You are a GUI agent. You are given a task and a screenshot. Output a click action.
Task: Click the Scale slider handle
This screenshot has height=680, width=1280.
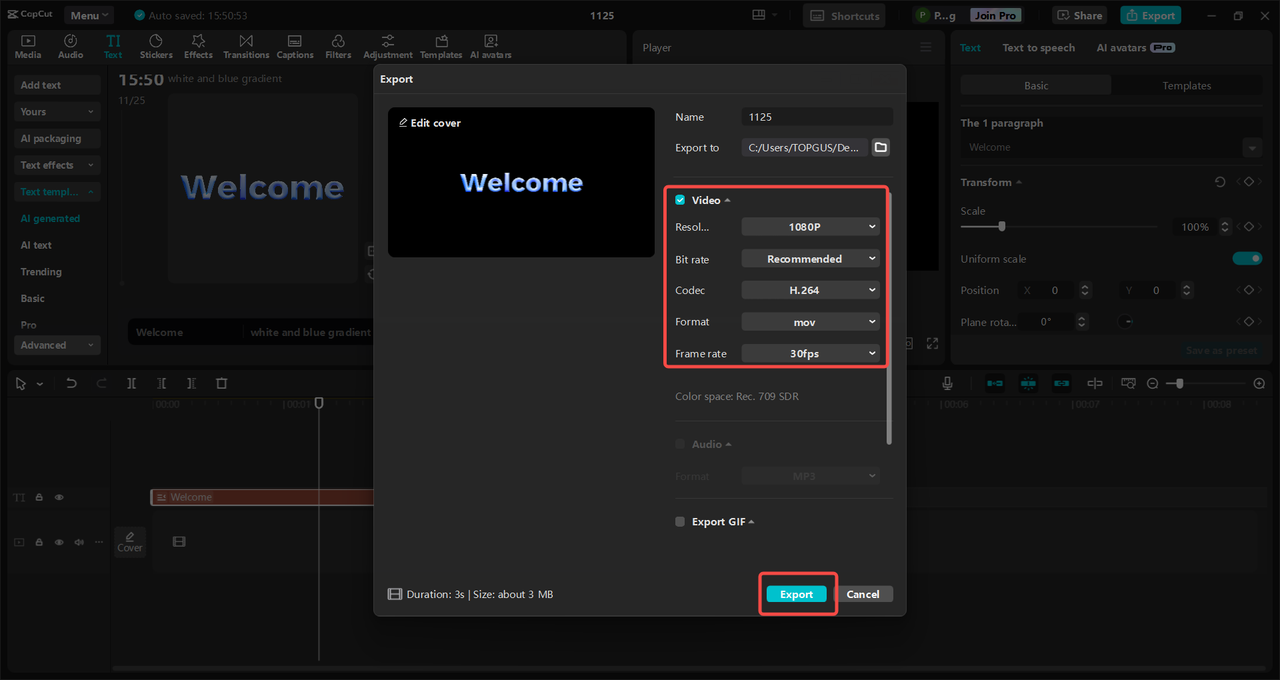(x=1001, y=227)
